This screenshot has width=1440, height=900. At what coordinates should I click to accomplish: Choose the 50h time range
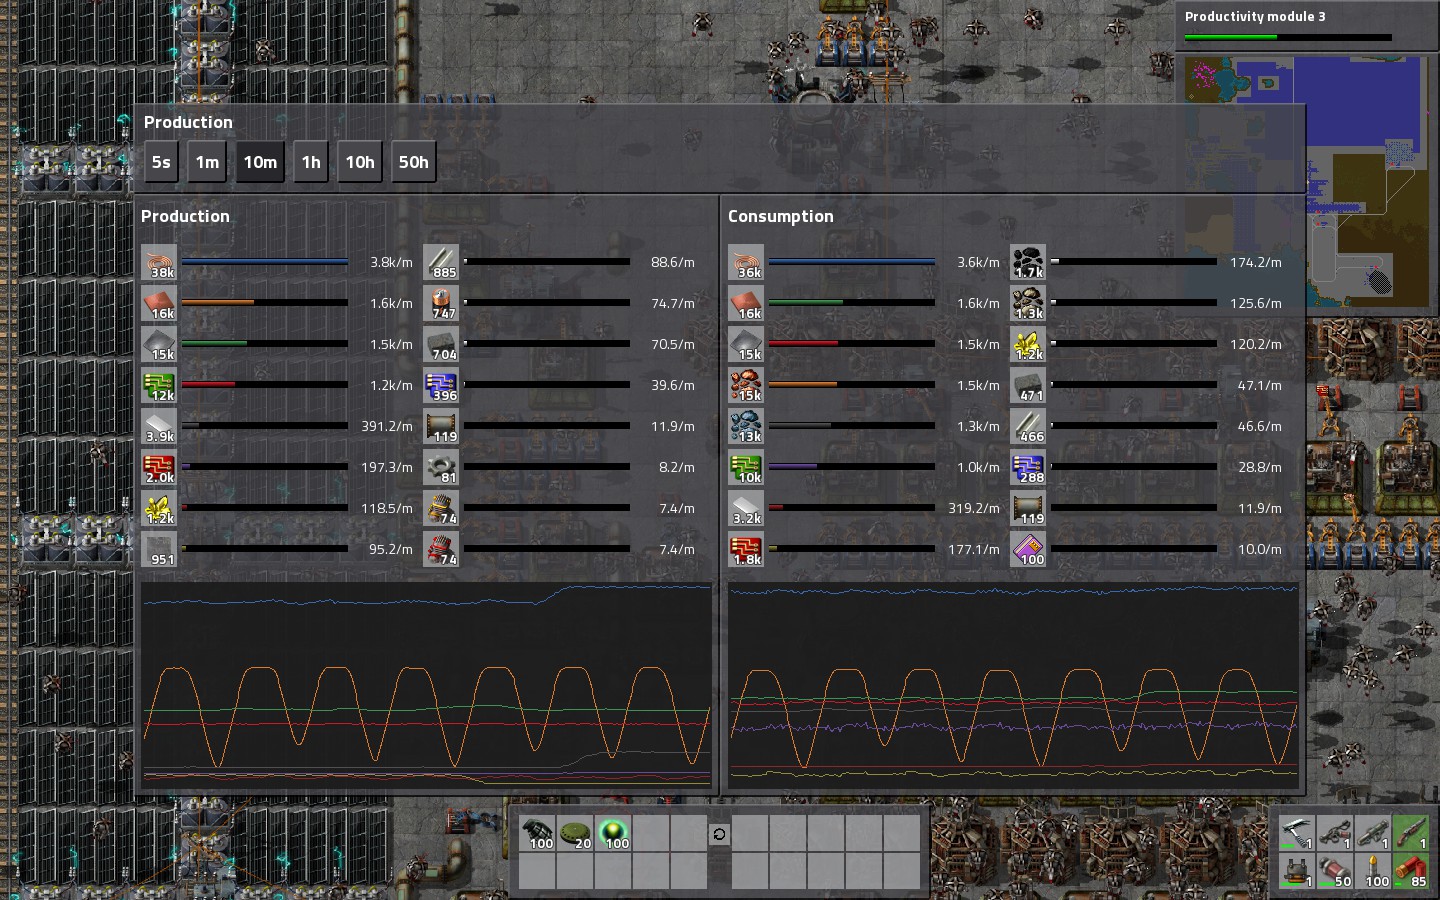tap(414, 162)
